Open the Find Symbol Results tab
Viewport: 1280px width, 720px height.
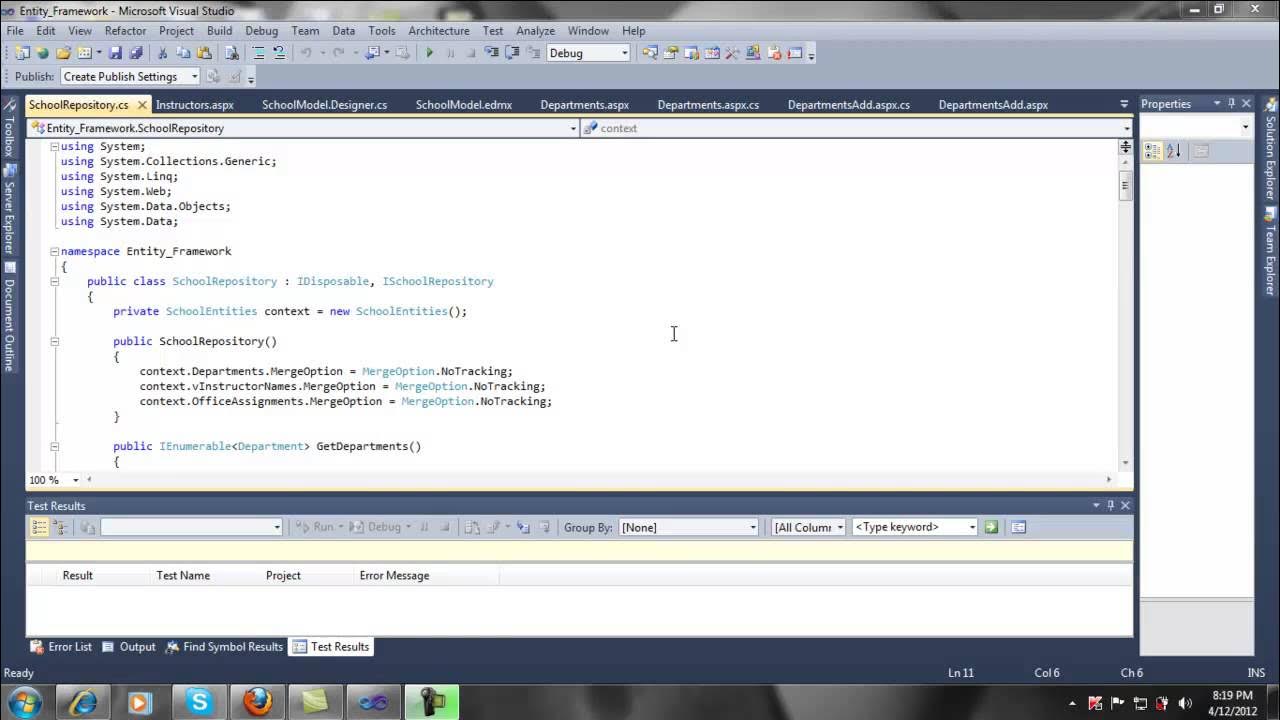pos(224,646)
